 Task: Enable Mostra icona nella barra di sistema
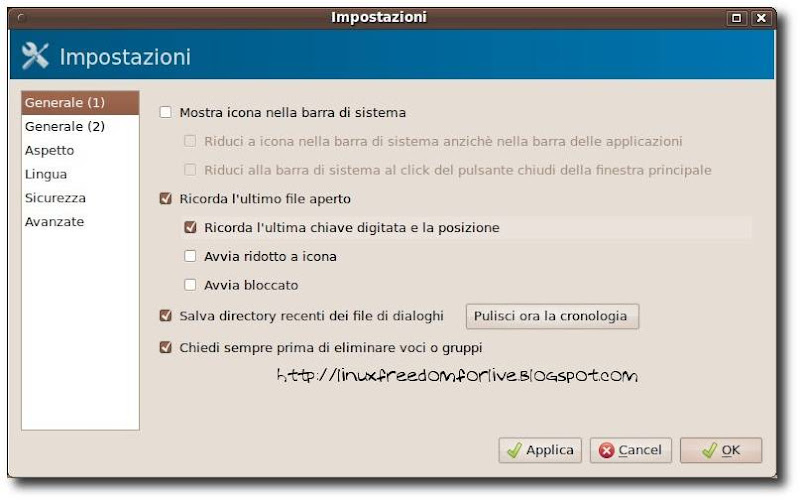coord(166,112)
